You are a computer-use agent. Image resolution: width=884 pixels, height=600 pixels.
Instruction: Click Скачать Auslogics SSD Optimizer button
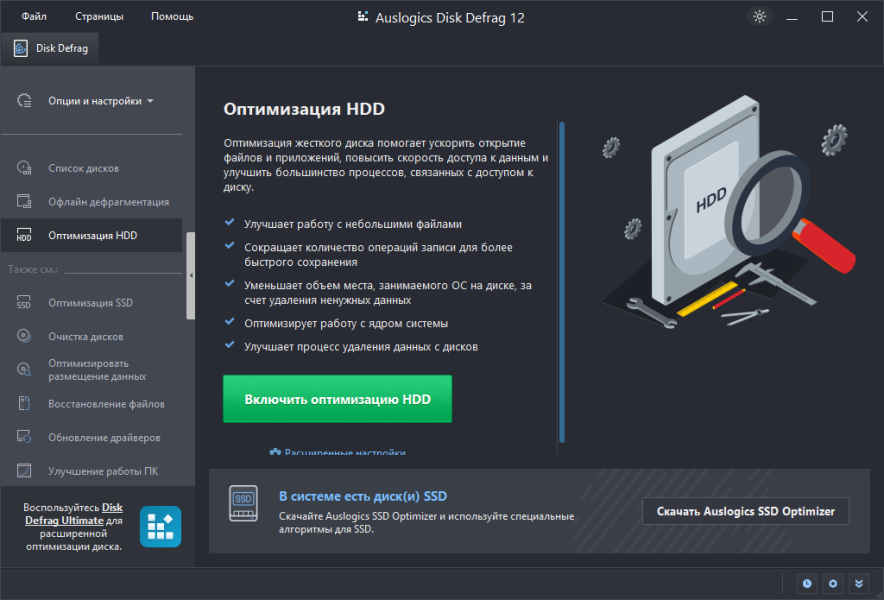click(x=745, y=511)
